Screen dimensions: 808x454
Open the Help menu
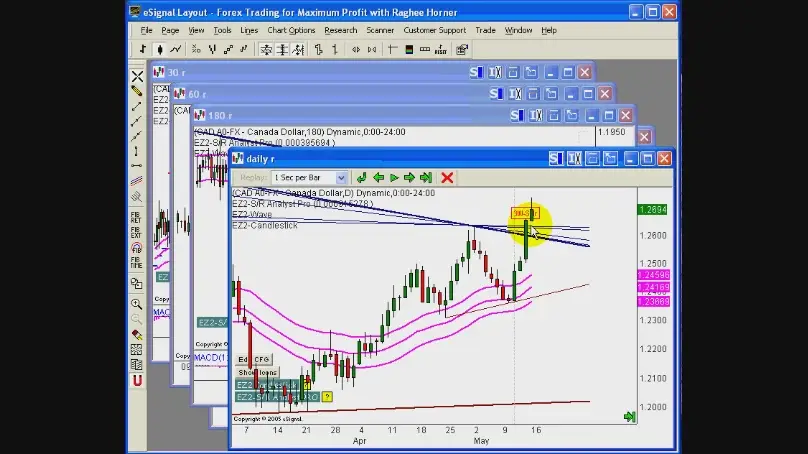point(549,30)
